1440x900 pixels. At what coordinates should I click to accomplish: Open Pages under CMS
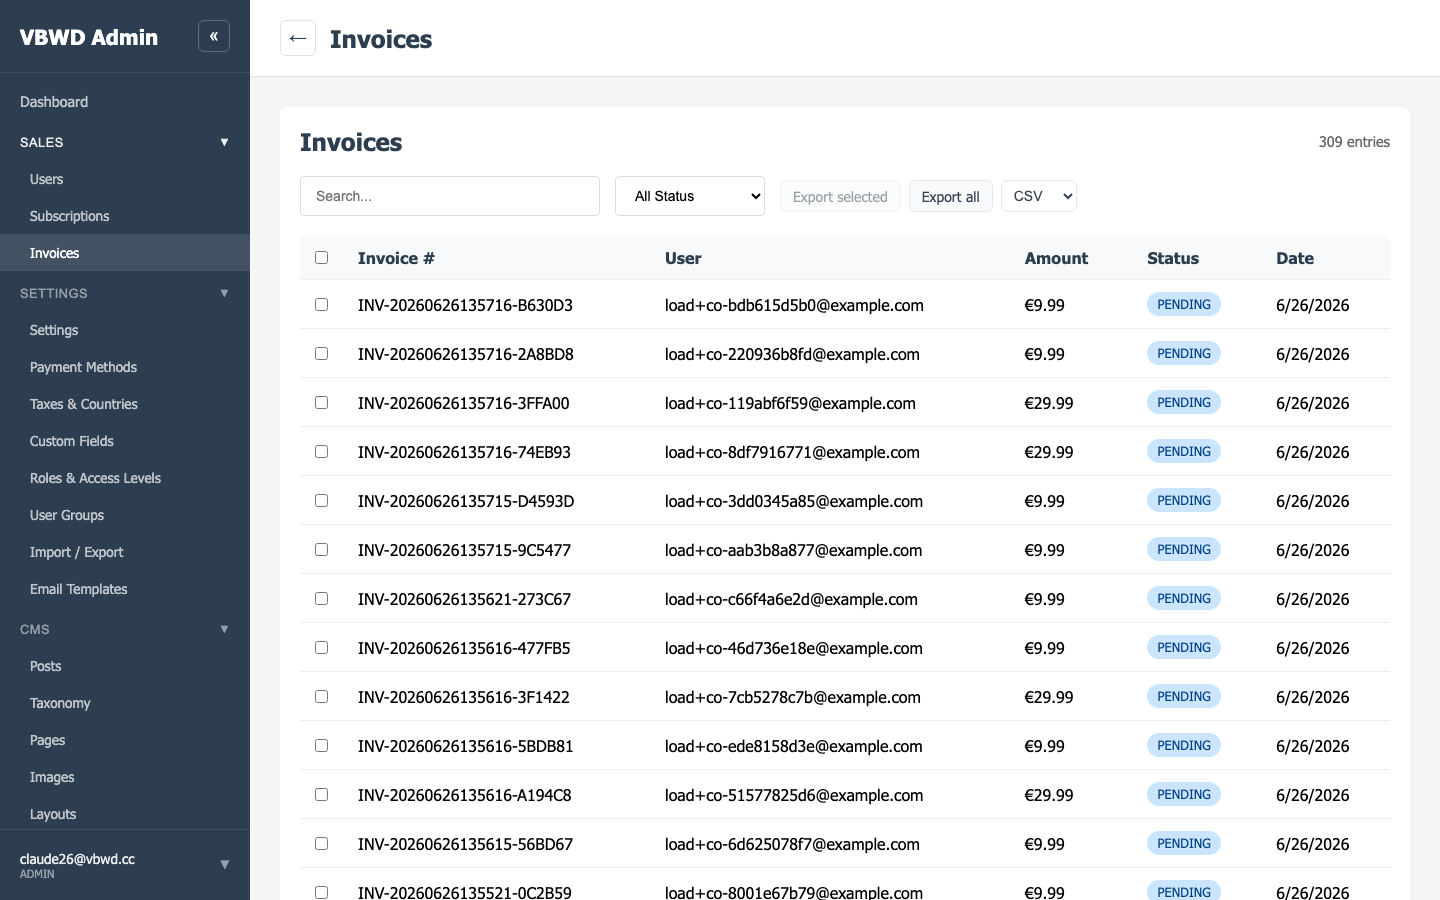pyautogui.click(x=125, y=740)
